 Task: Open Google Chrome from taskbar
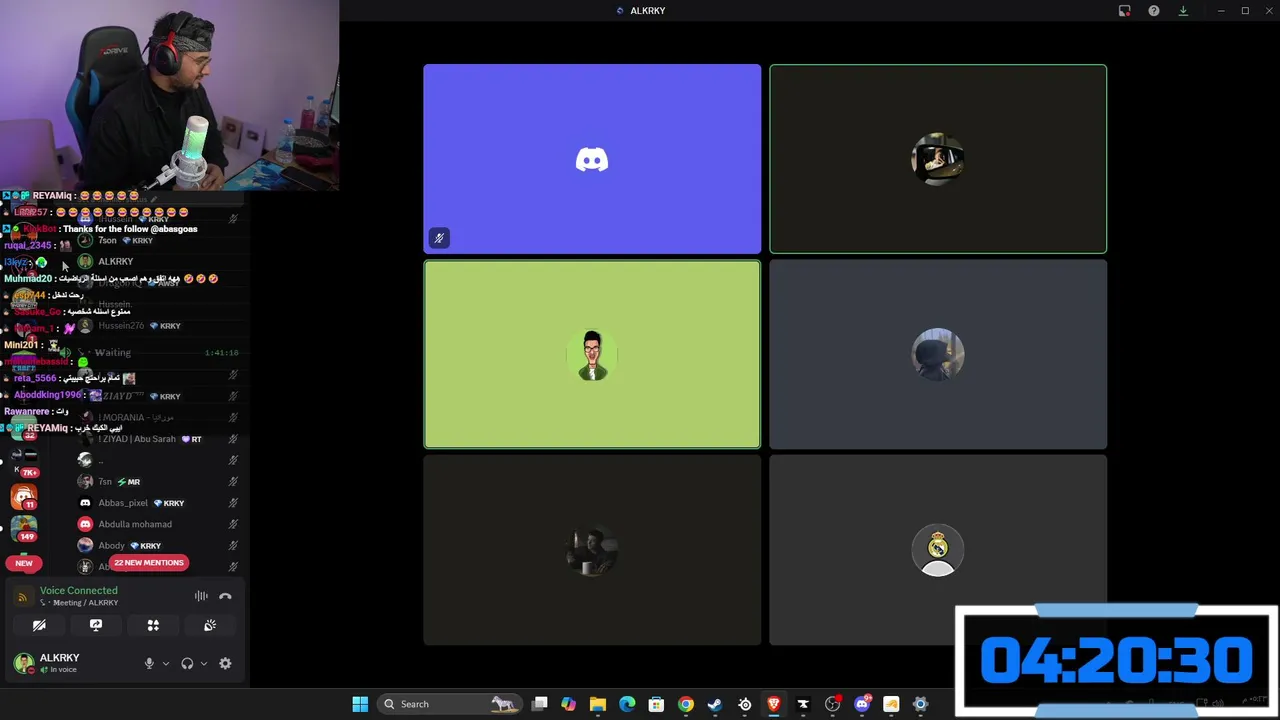point(685,704)
